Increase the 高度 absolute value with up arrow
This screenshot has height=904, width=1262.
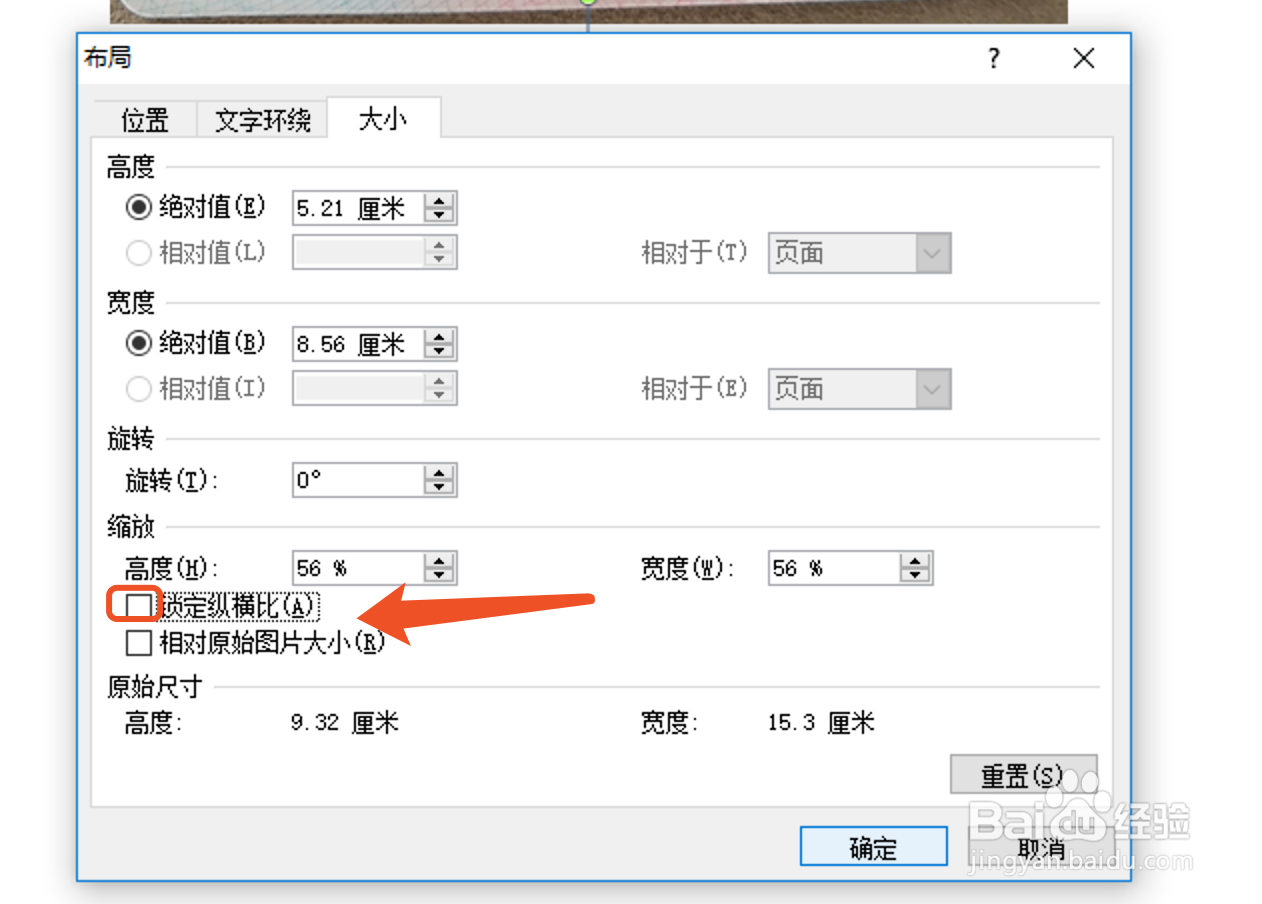[x=439, y=201]
